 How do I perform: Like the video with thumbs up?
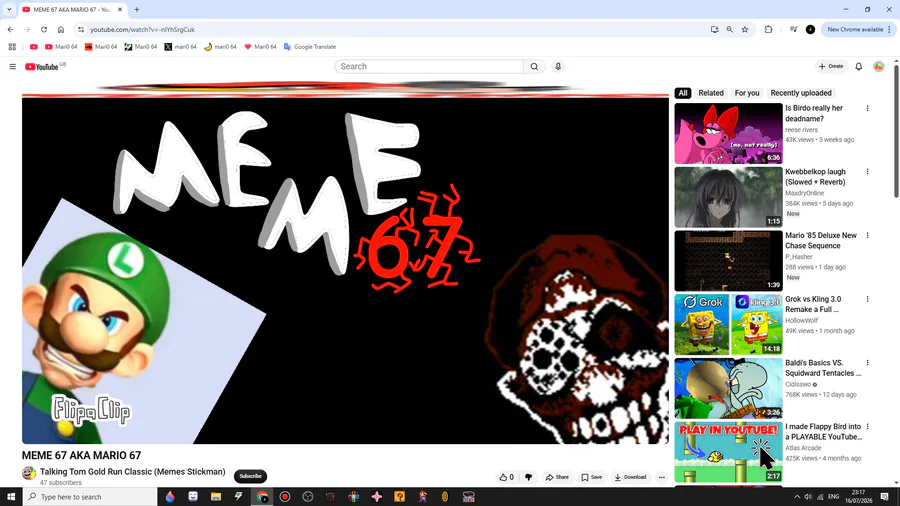tap(507, 477)
